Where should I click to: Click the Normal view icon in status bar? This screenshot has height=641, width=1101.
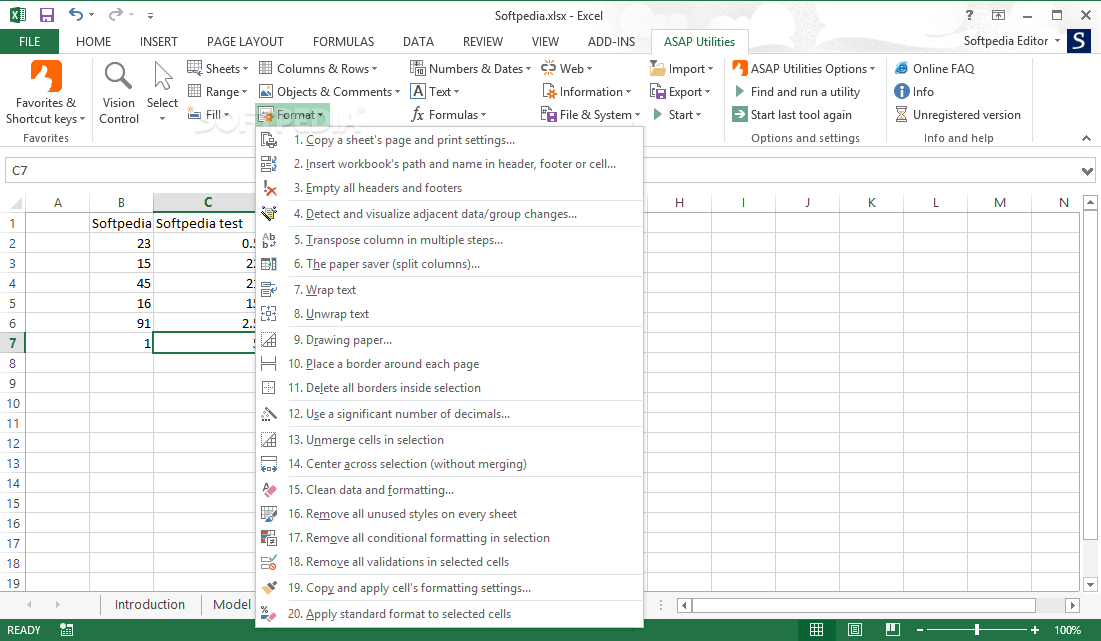pyautogui.click(x=817, y=630)
